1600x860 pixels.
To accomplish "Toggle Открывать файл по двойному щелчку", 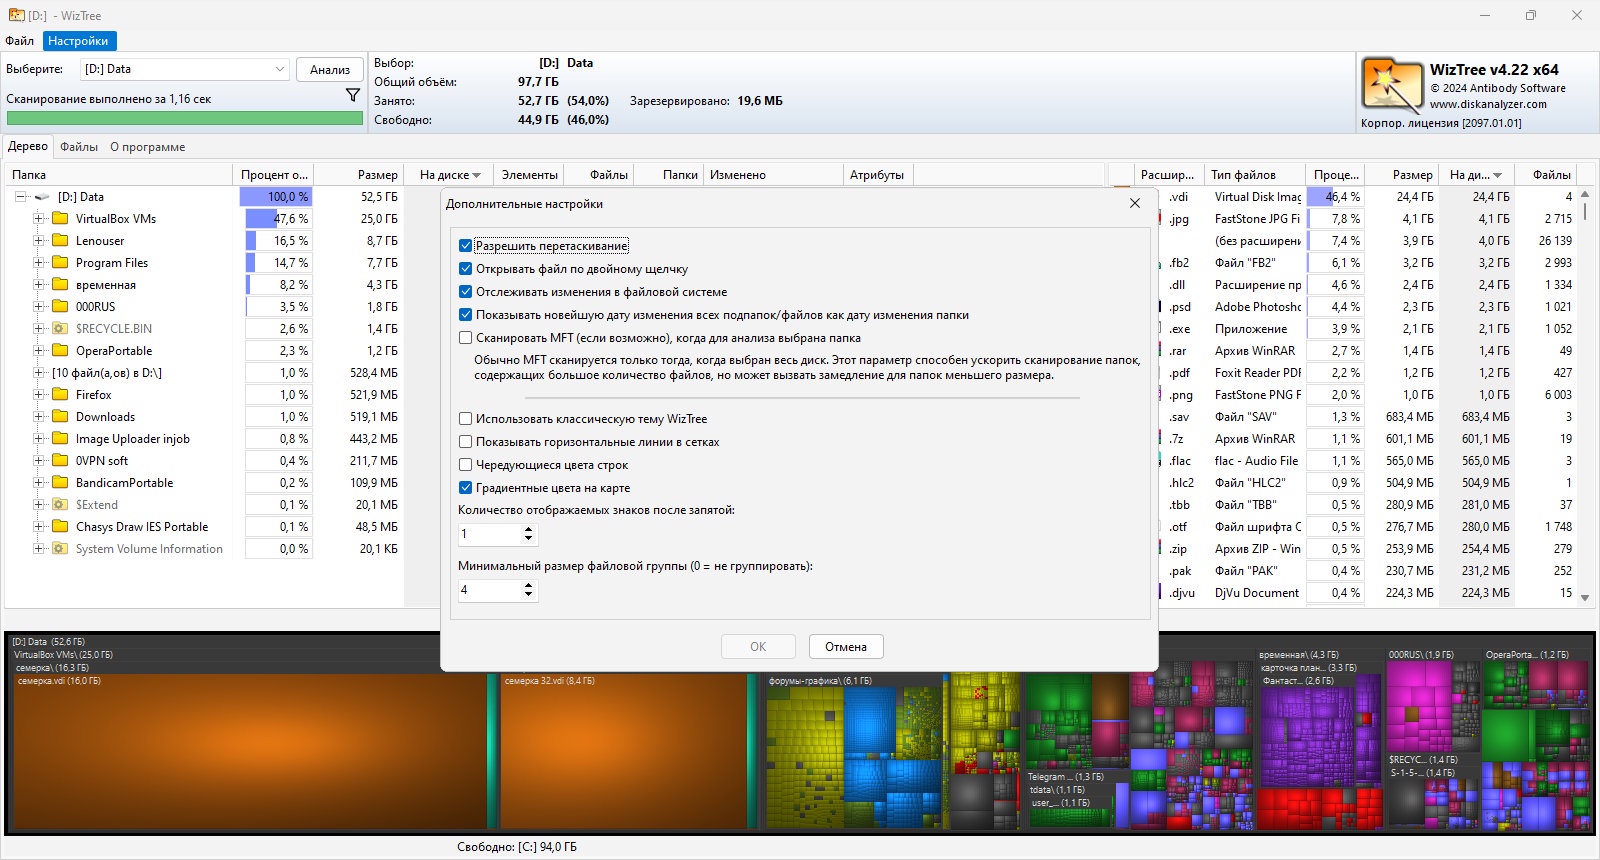I will click(465, 268).
